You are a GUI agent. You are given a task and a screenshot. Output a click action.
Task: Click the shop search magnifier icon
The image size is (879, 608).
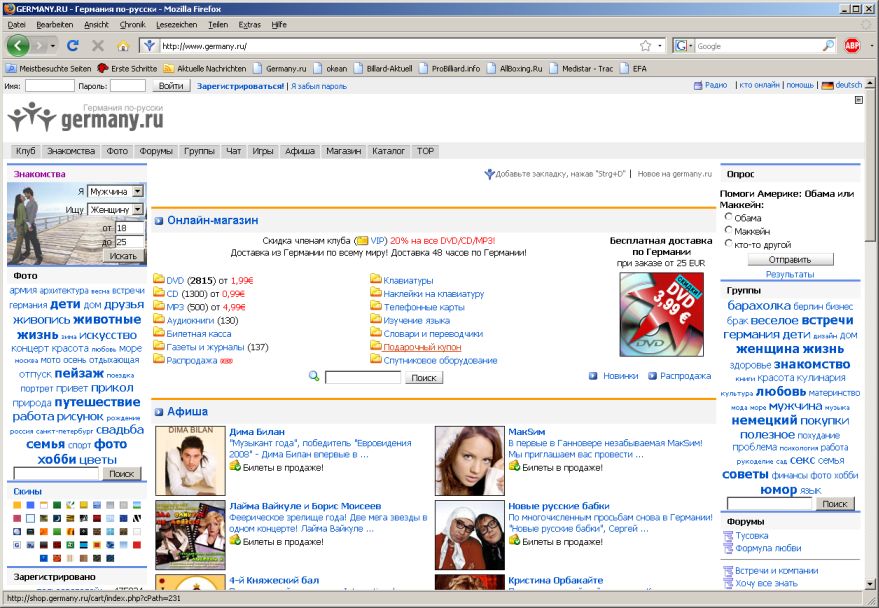tap(314, 376)
